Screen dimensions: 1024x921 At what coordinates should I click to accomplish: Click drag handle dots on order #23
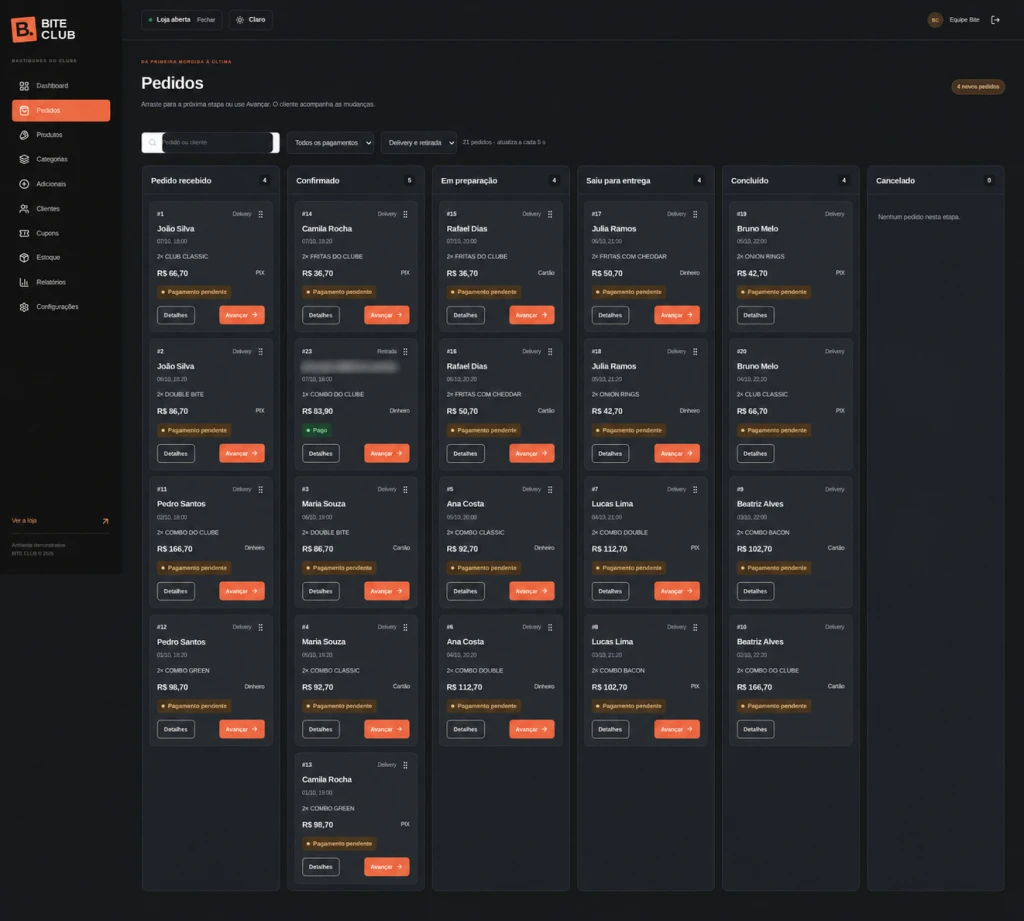coord(406,352)
